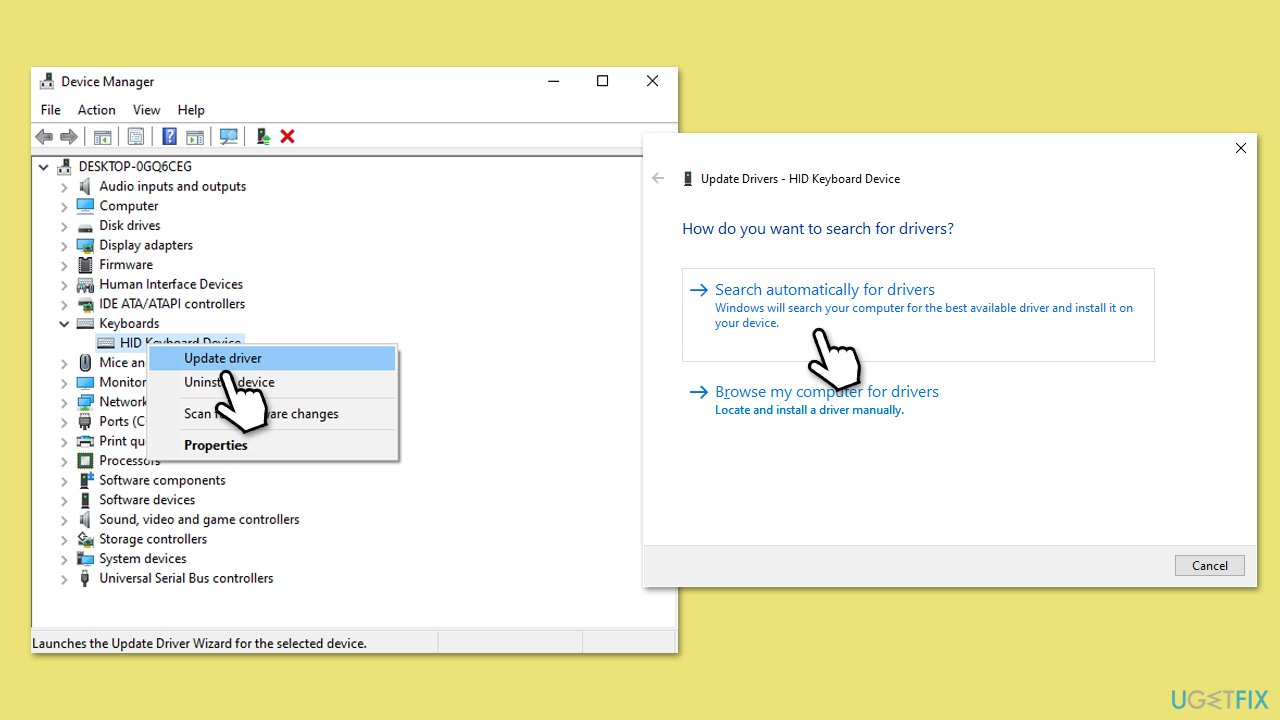This screenshot has width=1280, height=720.
Task: Click the Update device driver toolbar icon
Action: coord(263,136)
